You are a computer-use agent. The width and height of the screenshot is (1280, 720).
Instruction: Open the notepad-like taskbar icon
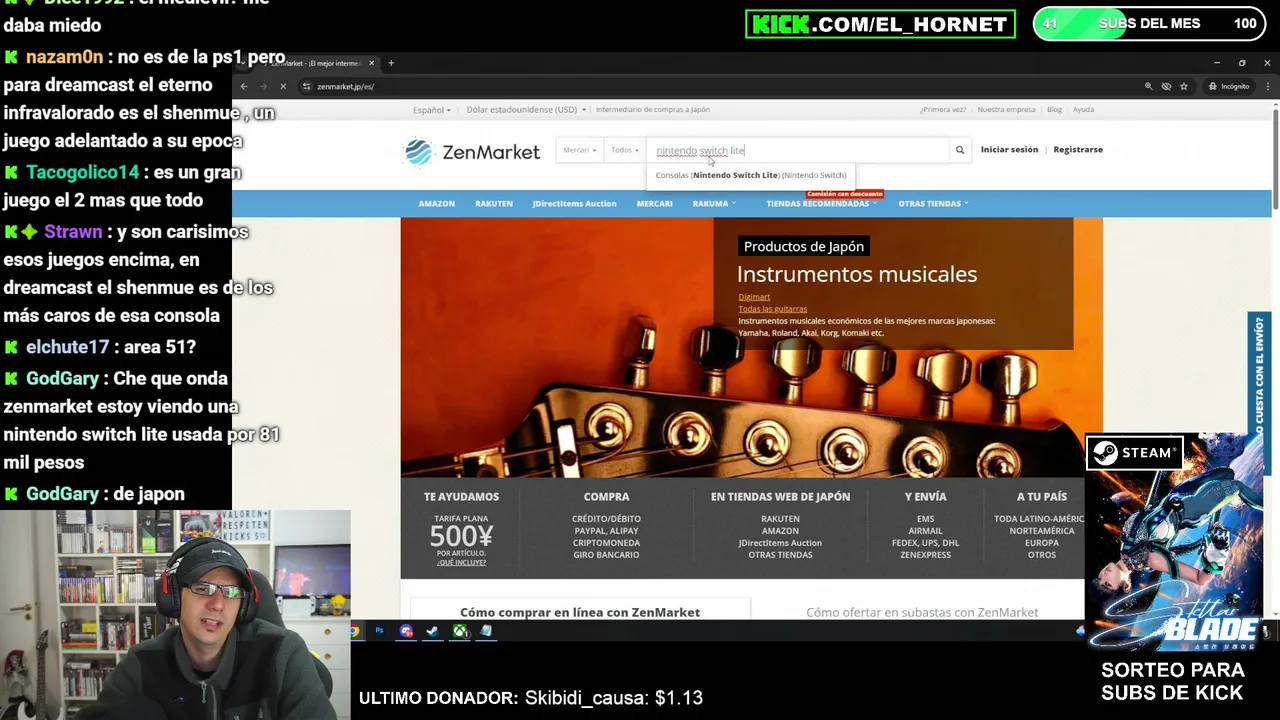click(486, 631)
